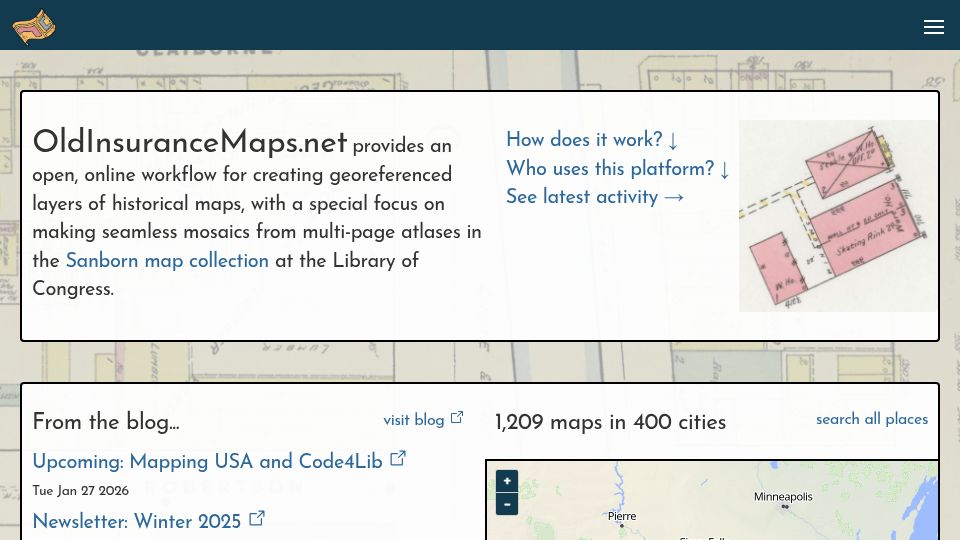
Task: Follow the 'How does it work?' link
Action: tap(591, 140)
